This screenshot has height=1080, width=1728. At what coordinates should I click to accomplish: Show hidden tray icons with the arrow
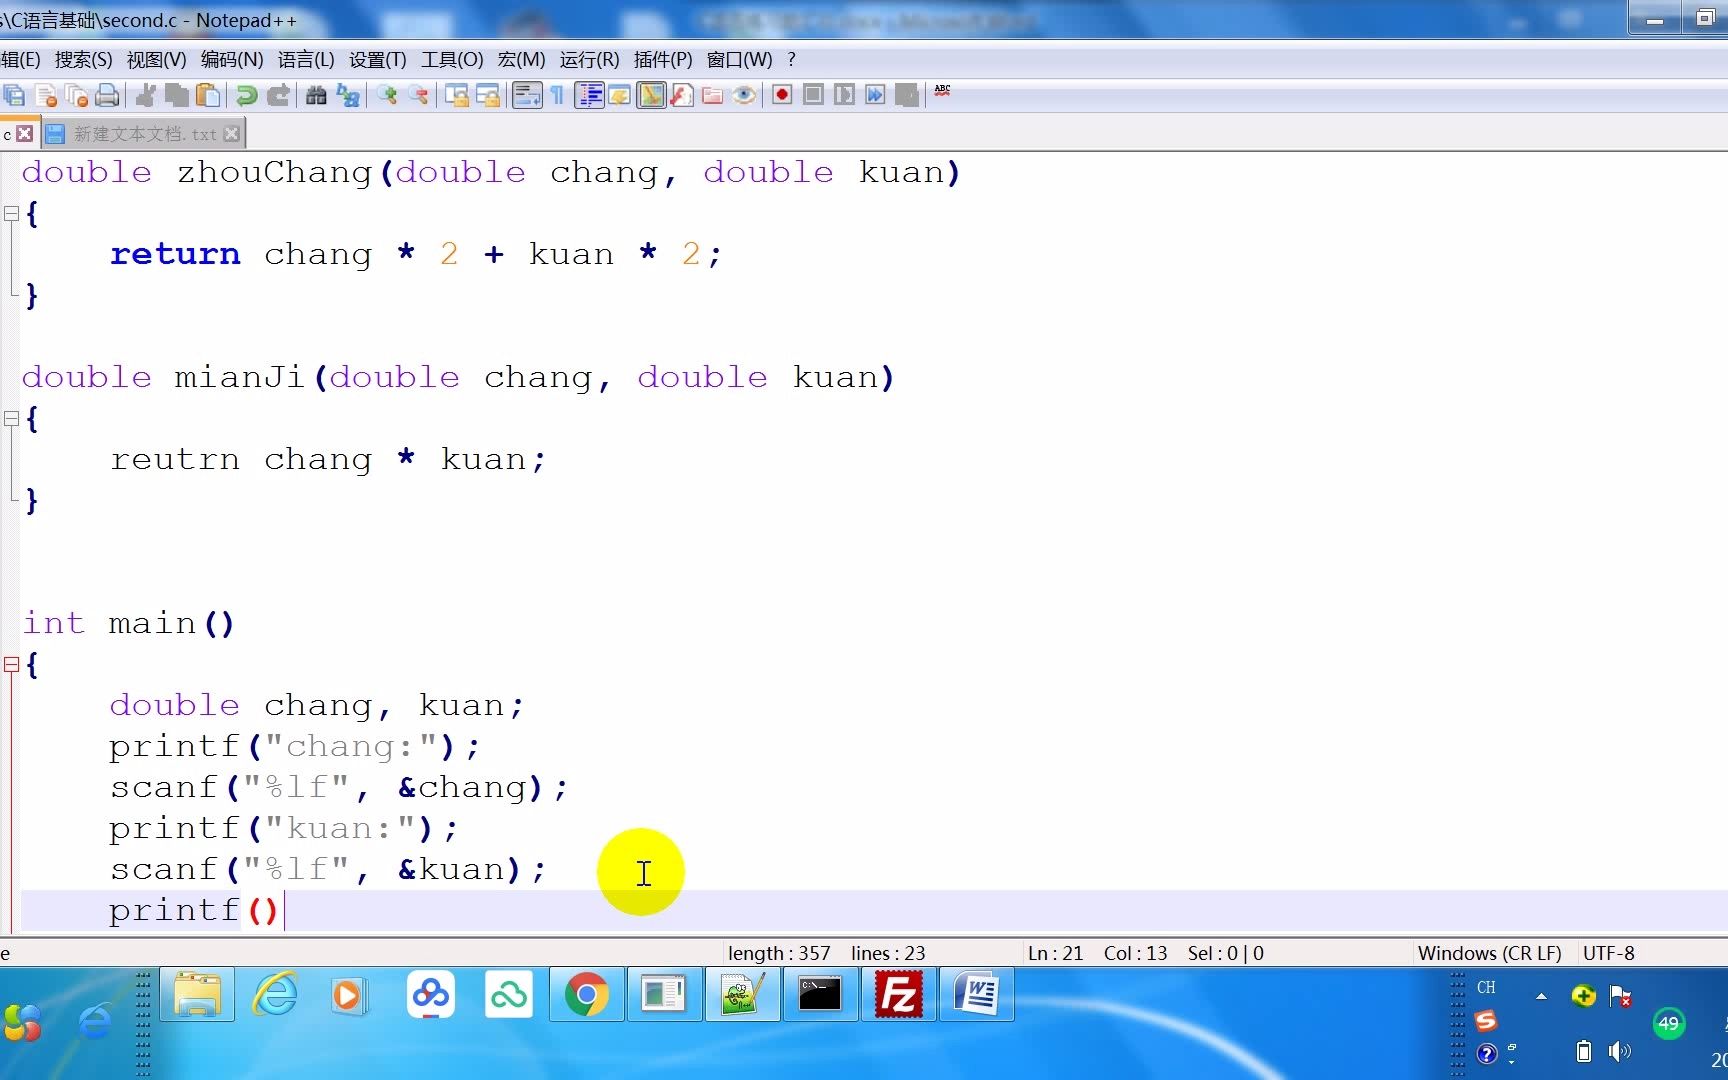1541,996
